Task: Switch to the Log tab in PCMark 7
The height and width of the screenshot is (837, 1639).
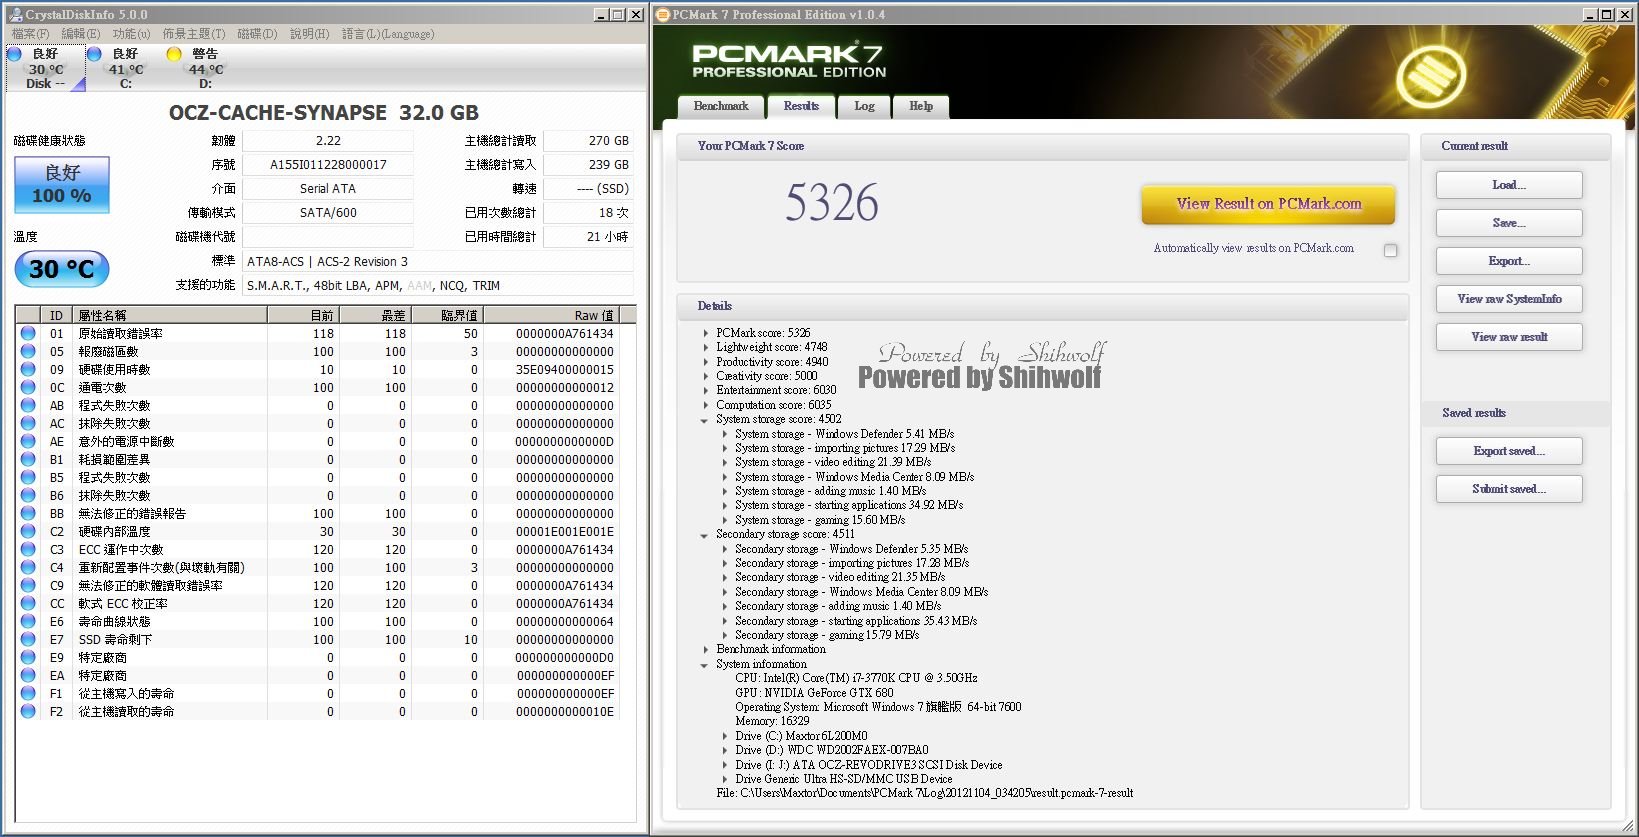Action: click(x=864, y=106)
